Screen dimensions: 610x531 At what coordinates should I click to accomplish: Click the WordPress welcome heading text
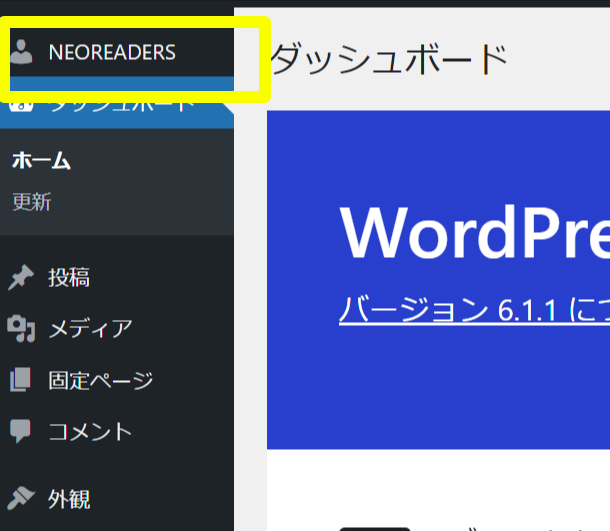click(475, 233)
